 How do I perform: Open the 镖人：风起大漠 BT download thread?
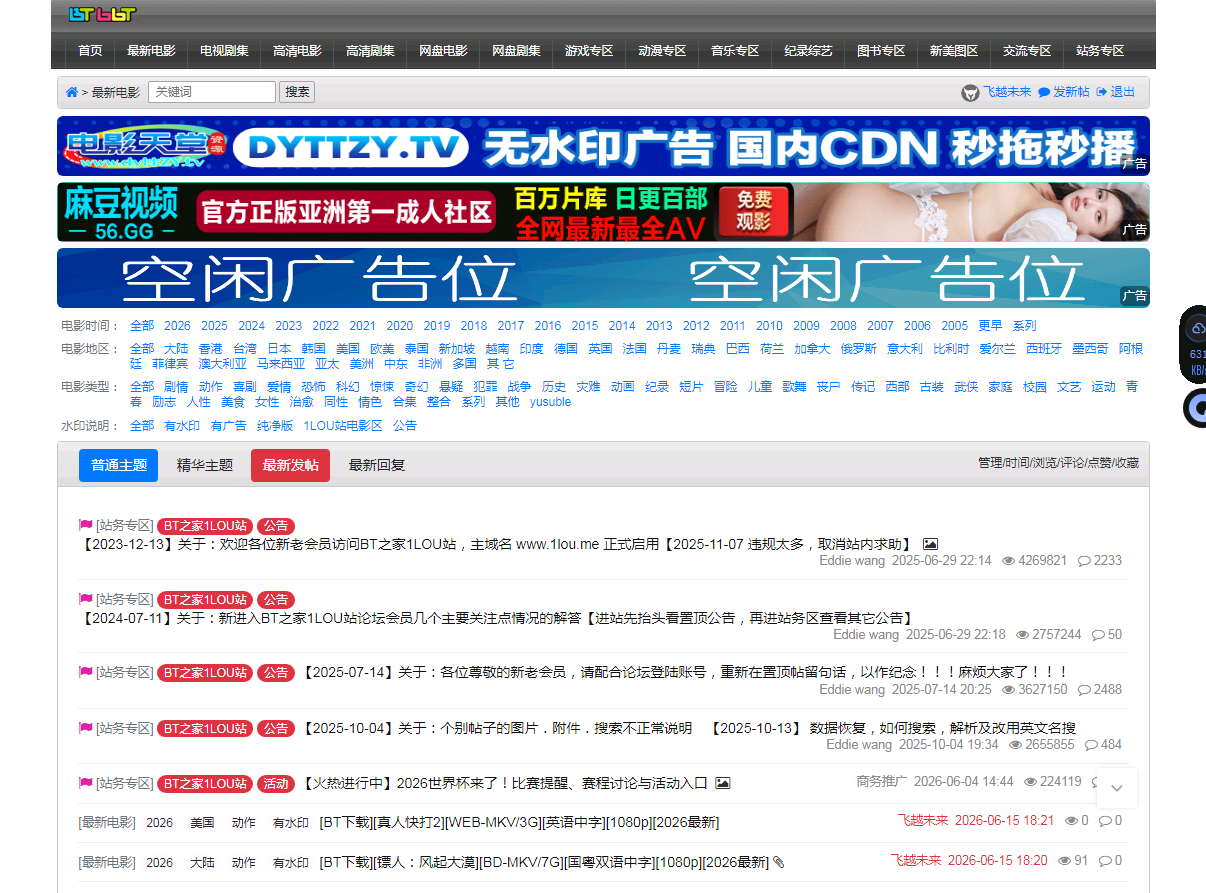(x=544, y=862)
